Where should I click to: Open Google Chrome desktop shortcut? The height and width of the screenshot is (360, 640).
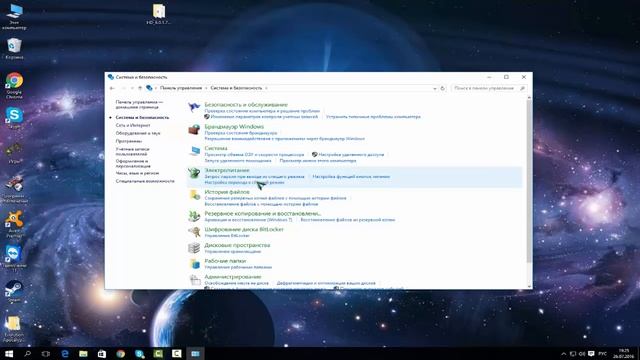click(x=14, y=86)
